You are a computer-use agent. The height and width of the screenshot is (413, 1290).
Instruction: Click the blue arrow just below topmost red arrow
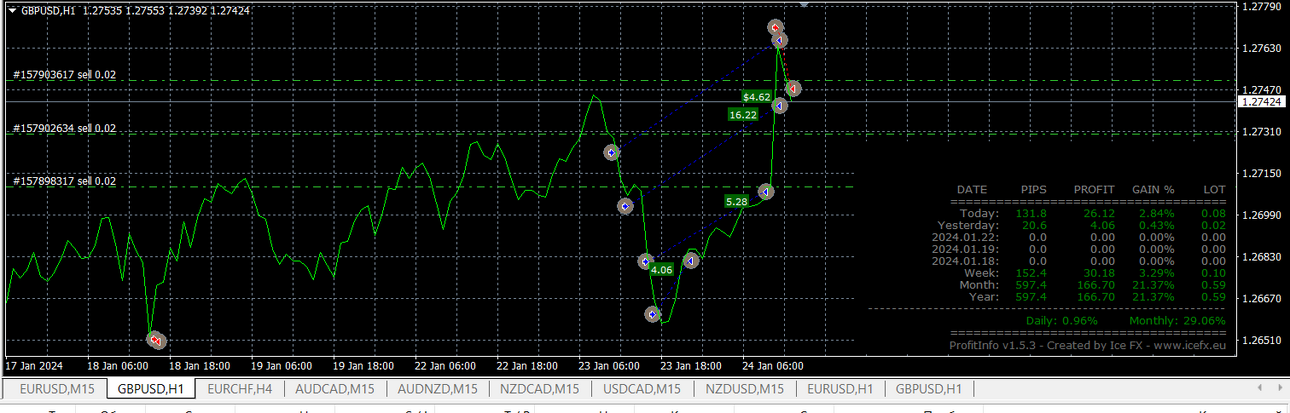(779, 41)
